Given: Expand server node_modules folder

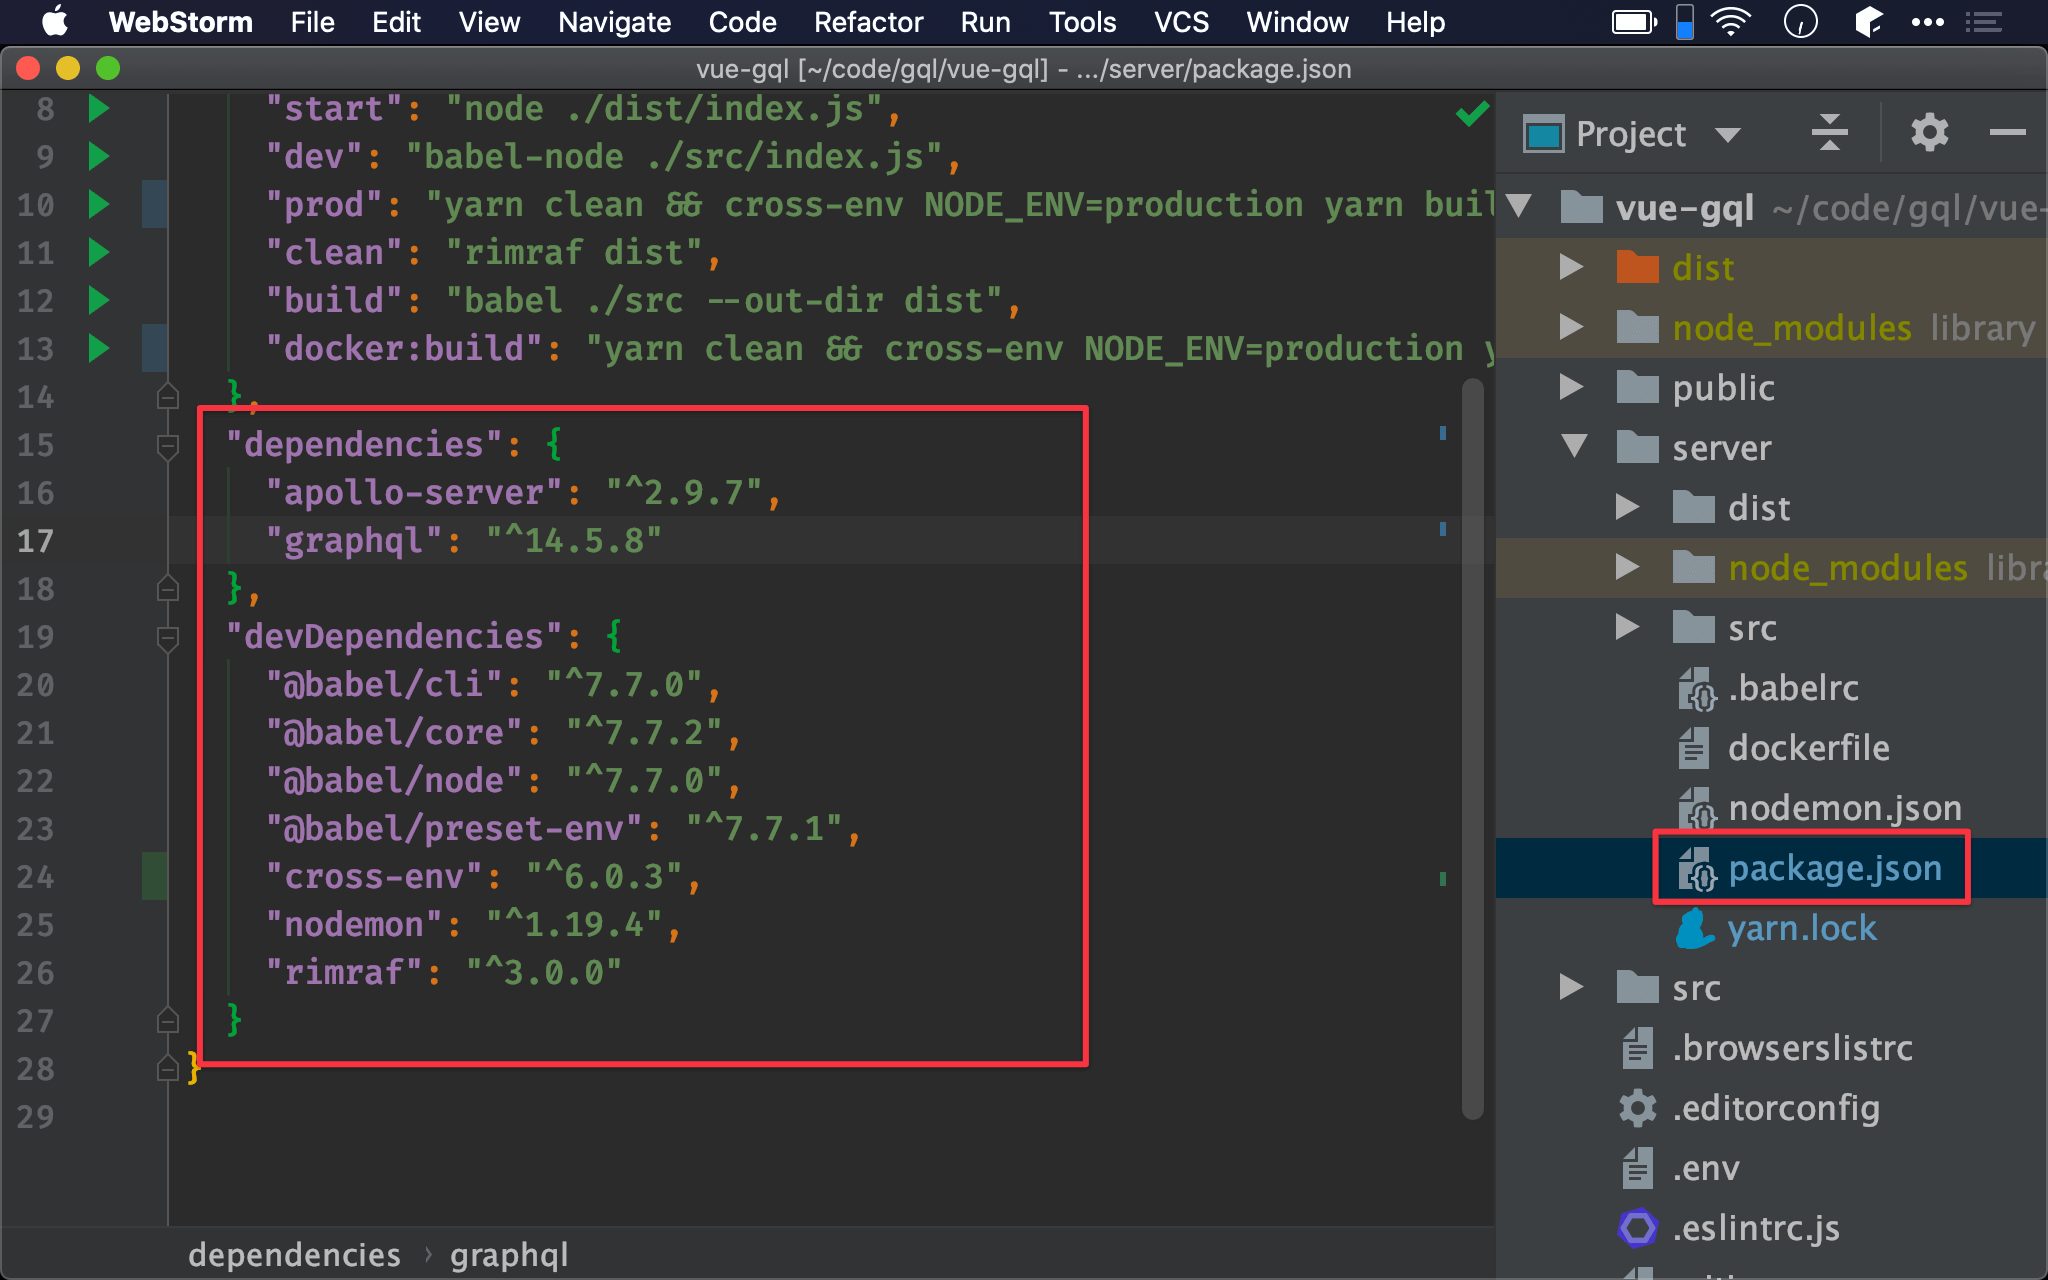Looking at the screenshot, I should point(1627,567).
